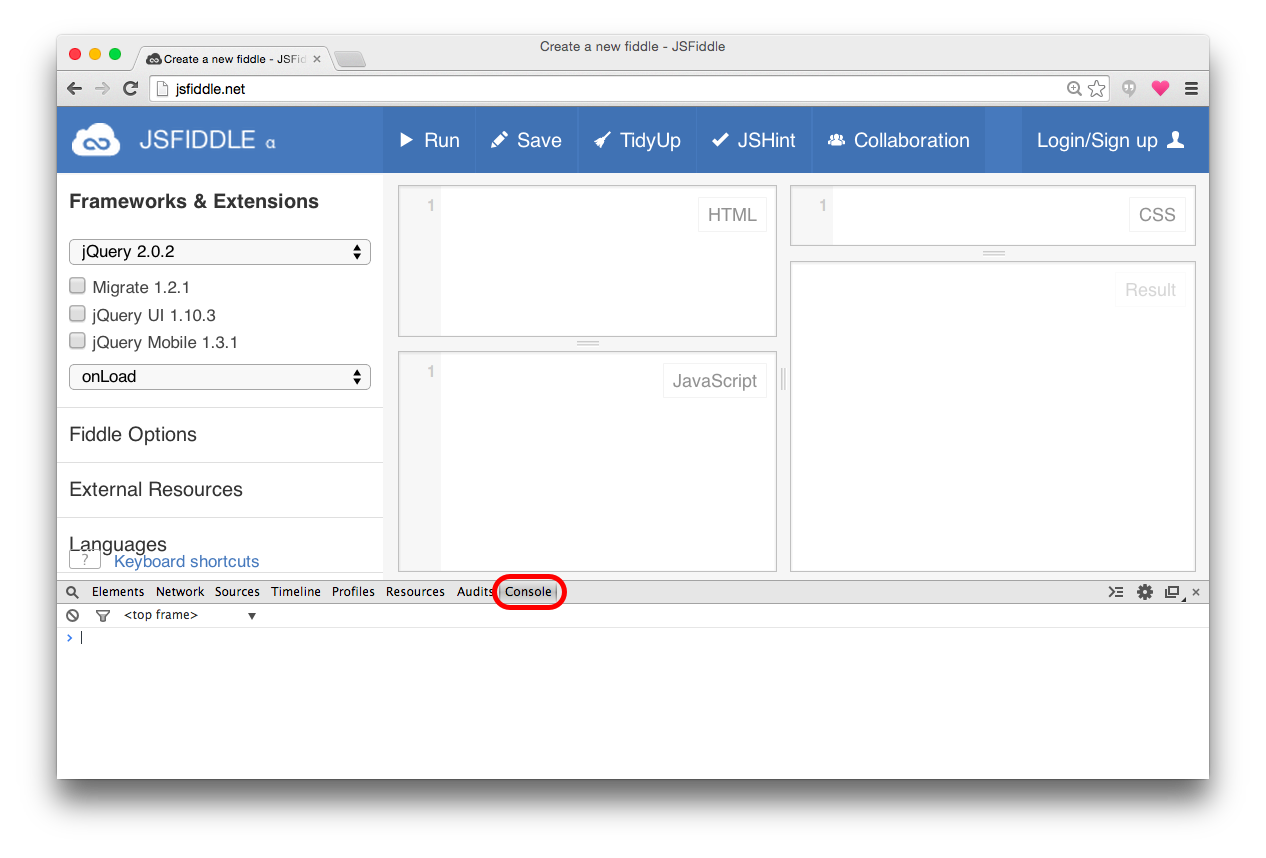Viewport: 1266px width, 858px height.
Task: Click the Frameworks & Extensions heading
Action: (194, 201)
